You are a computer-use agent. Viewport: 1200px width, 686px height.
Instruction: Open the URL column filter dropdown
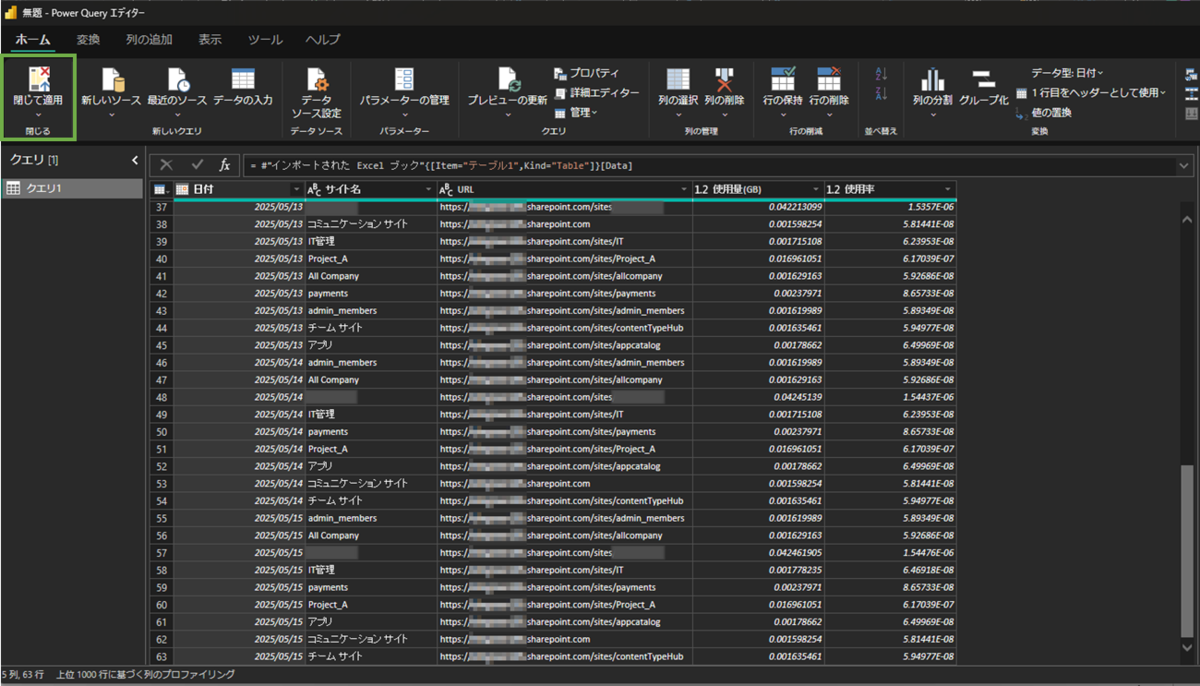click(683, 189)
